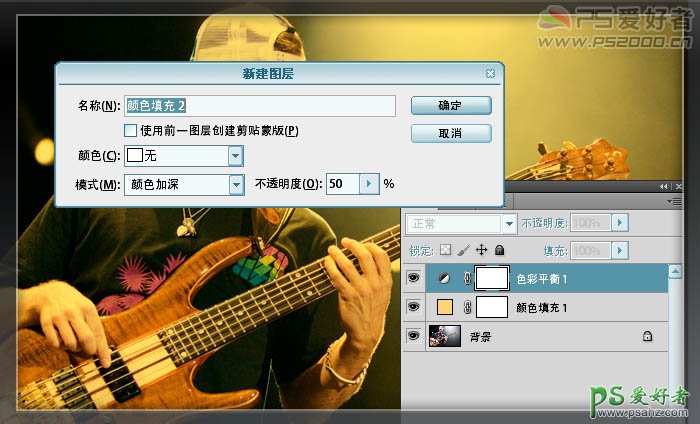Image resolution: width=700 pixels, height=424 pixels.
Task: Click the lock image pixels brush icon
Action: [x=463, y=250]
